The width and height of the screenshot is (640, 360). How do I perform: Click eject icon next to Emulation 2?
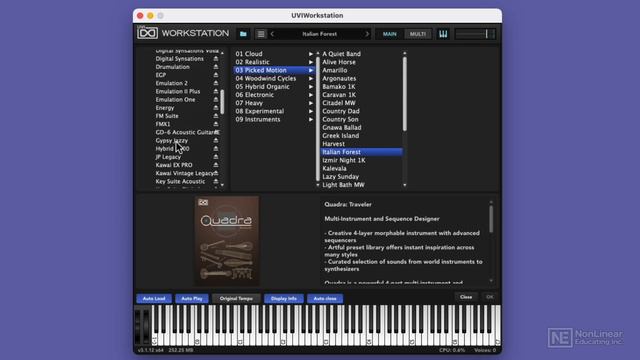(x=216, y=83)
